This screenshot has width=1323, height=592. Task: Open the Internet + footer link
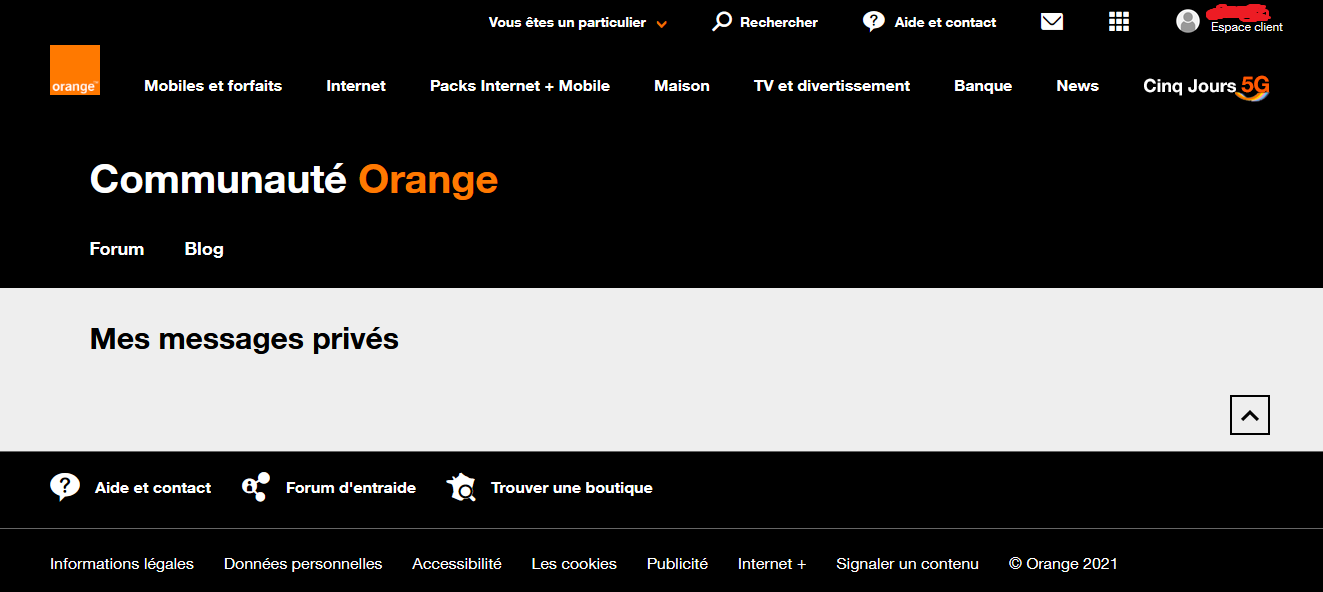click(772, 564)
